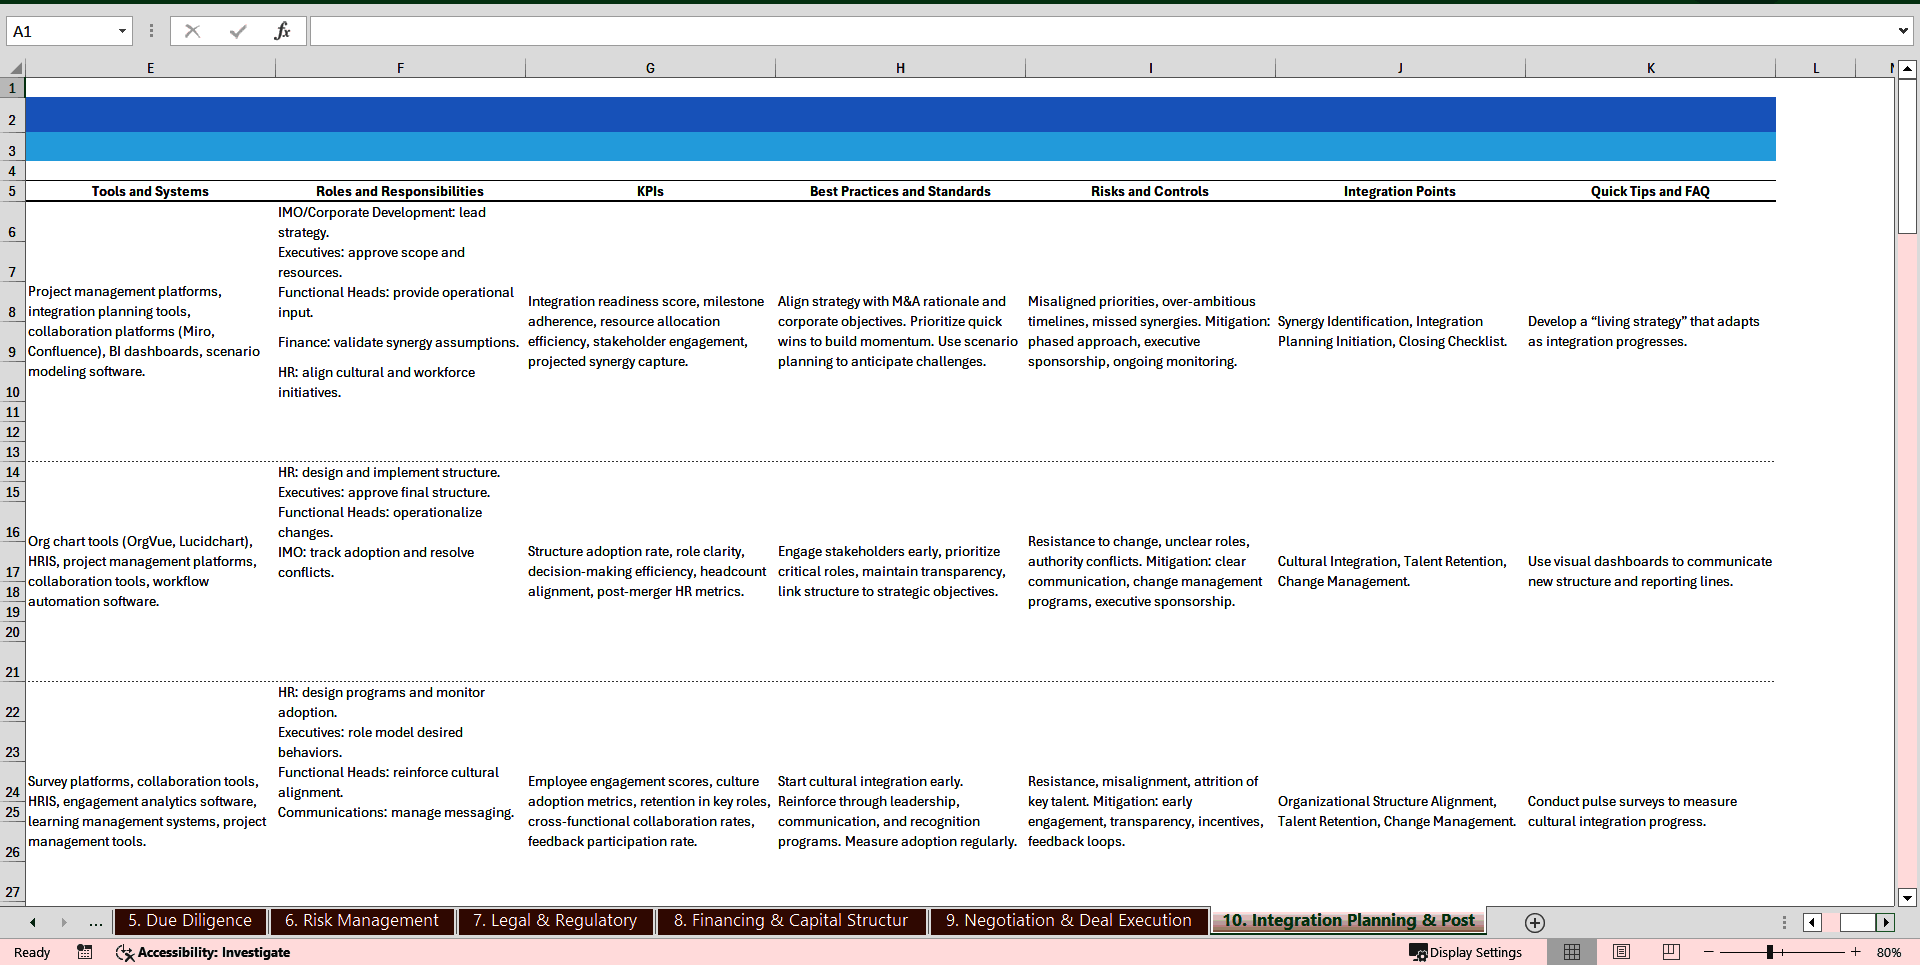Image resolution: width=1920 pixels, height=966 pixels.
Task: Run the Accessibility Investigate check
Action: point(203,952)
